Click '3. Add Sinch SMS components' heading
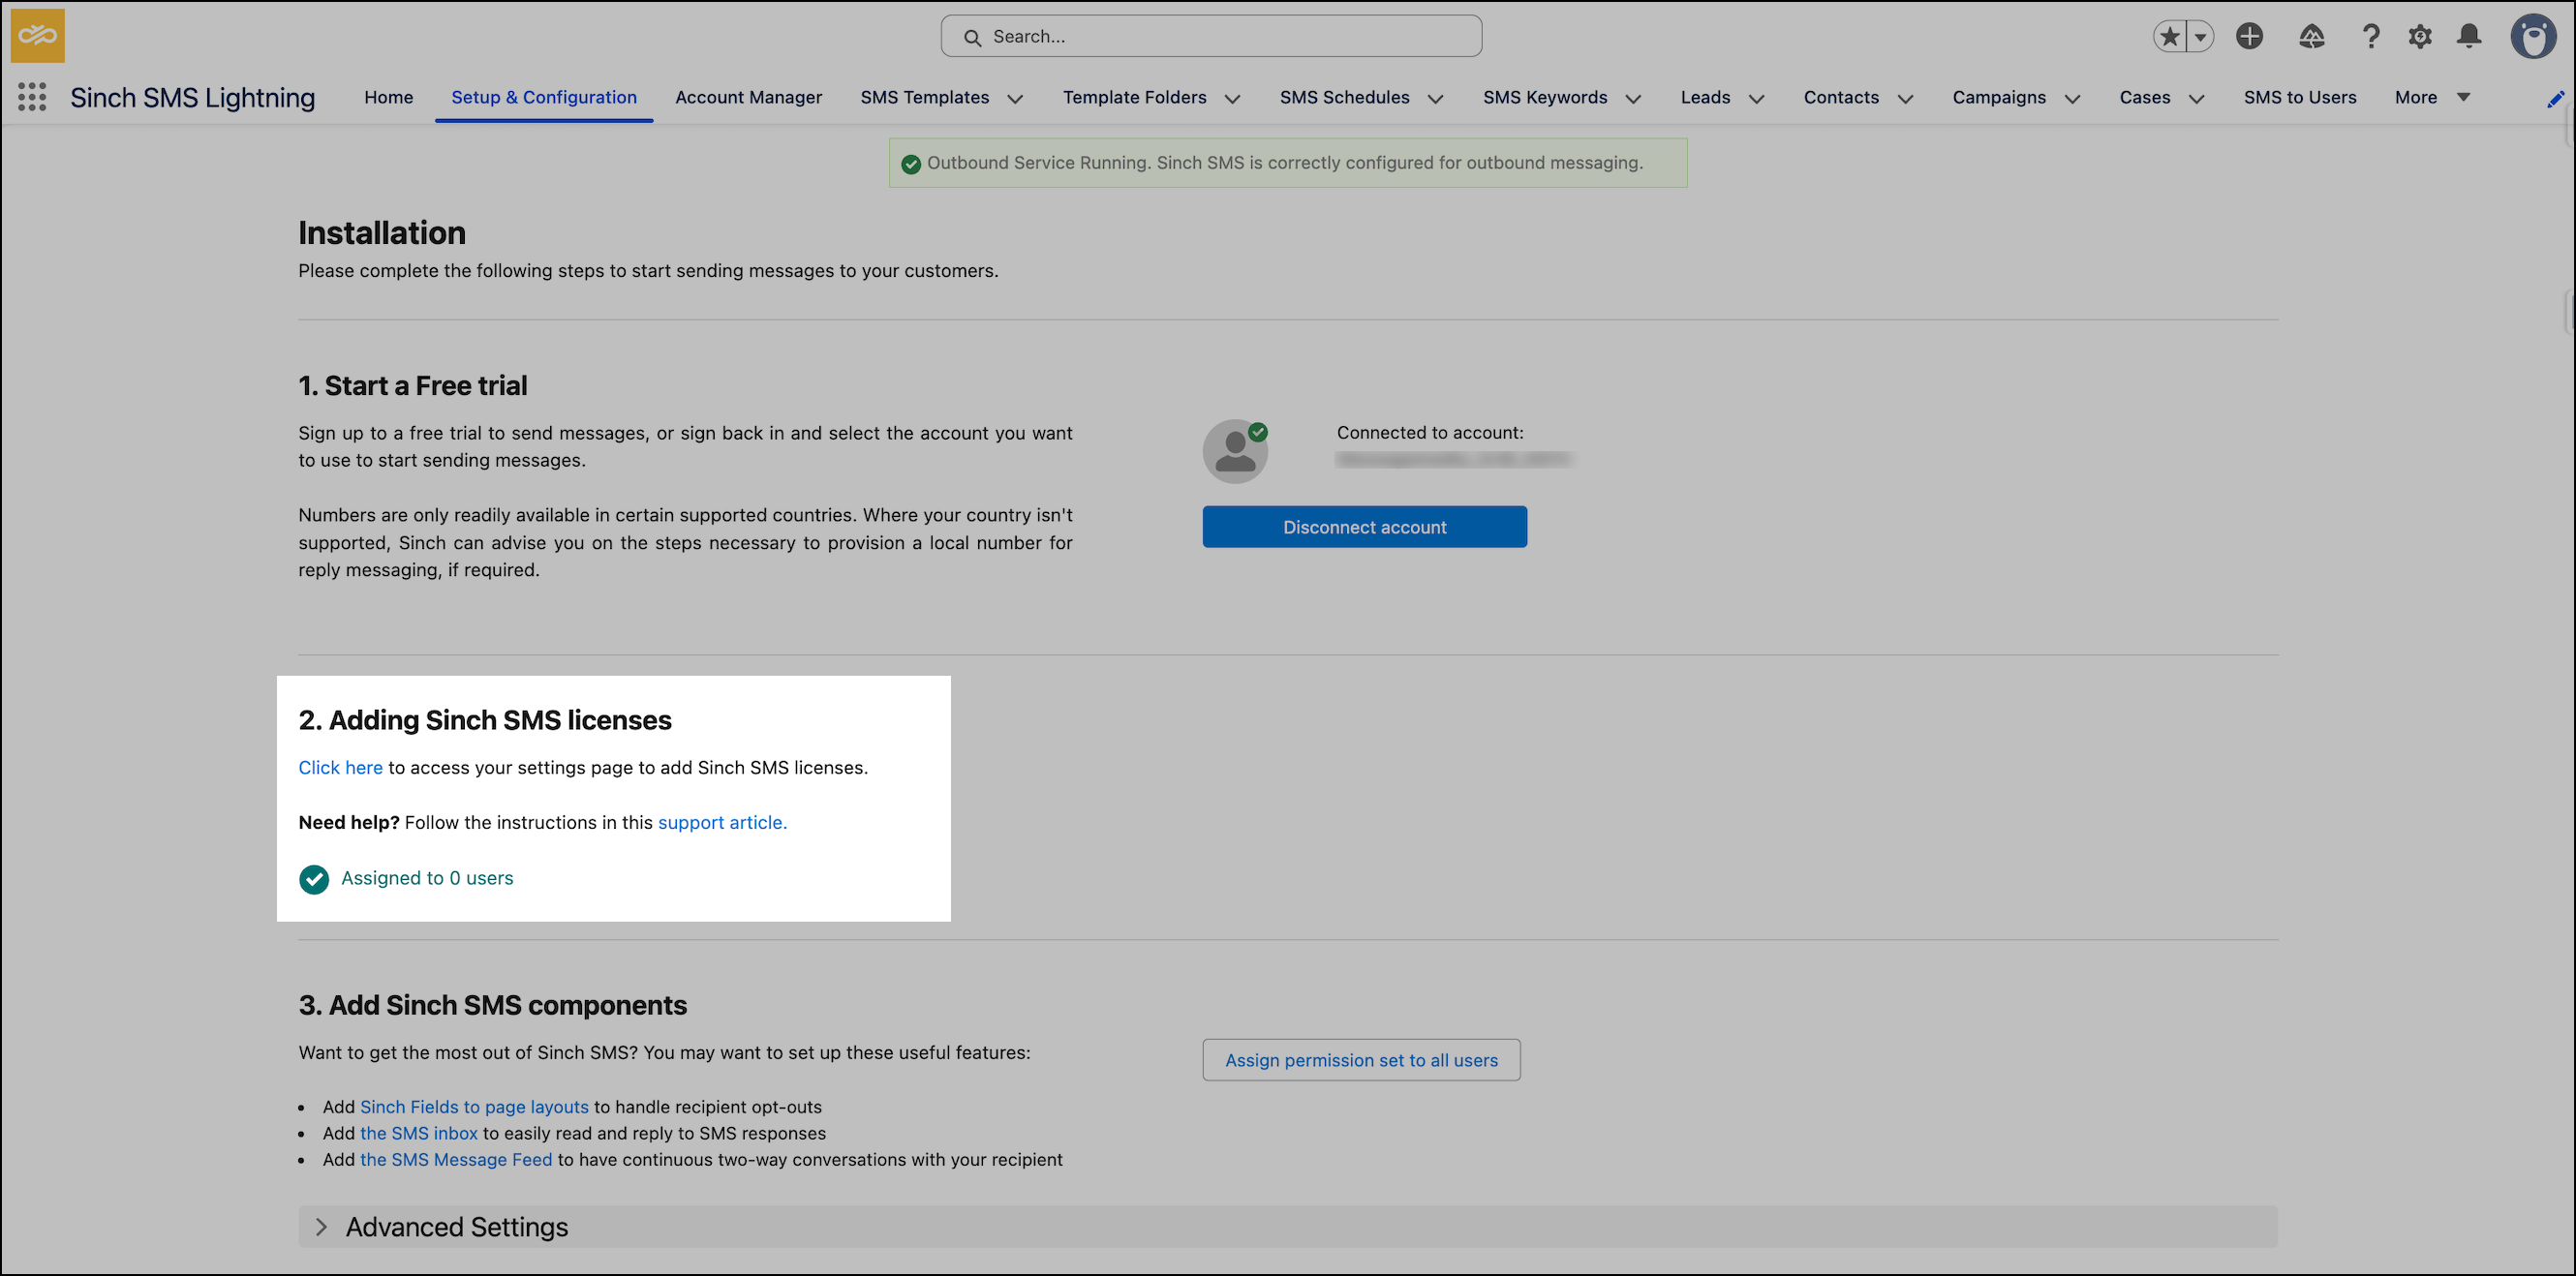 click(492, 1005)
